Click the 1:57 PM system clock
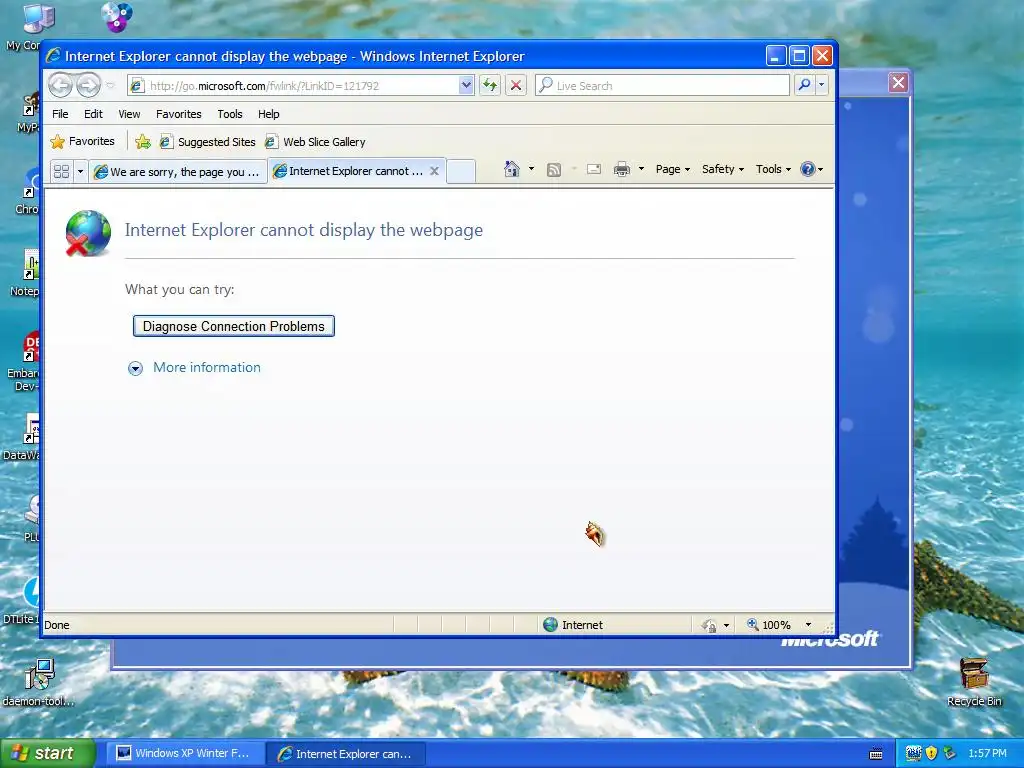The width and height of the screenshot is (1024, 768). pyautogui.click(x=987, y=753)
